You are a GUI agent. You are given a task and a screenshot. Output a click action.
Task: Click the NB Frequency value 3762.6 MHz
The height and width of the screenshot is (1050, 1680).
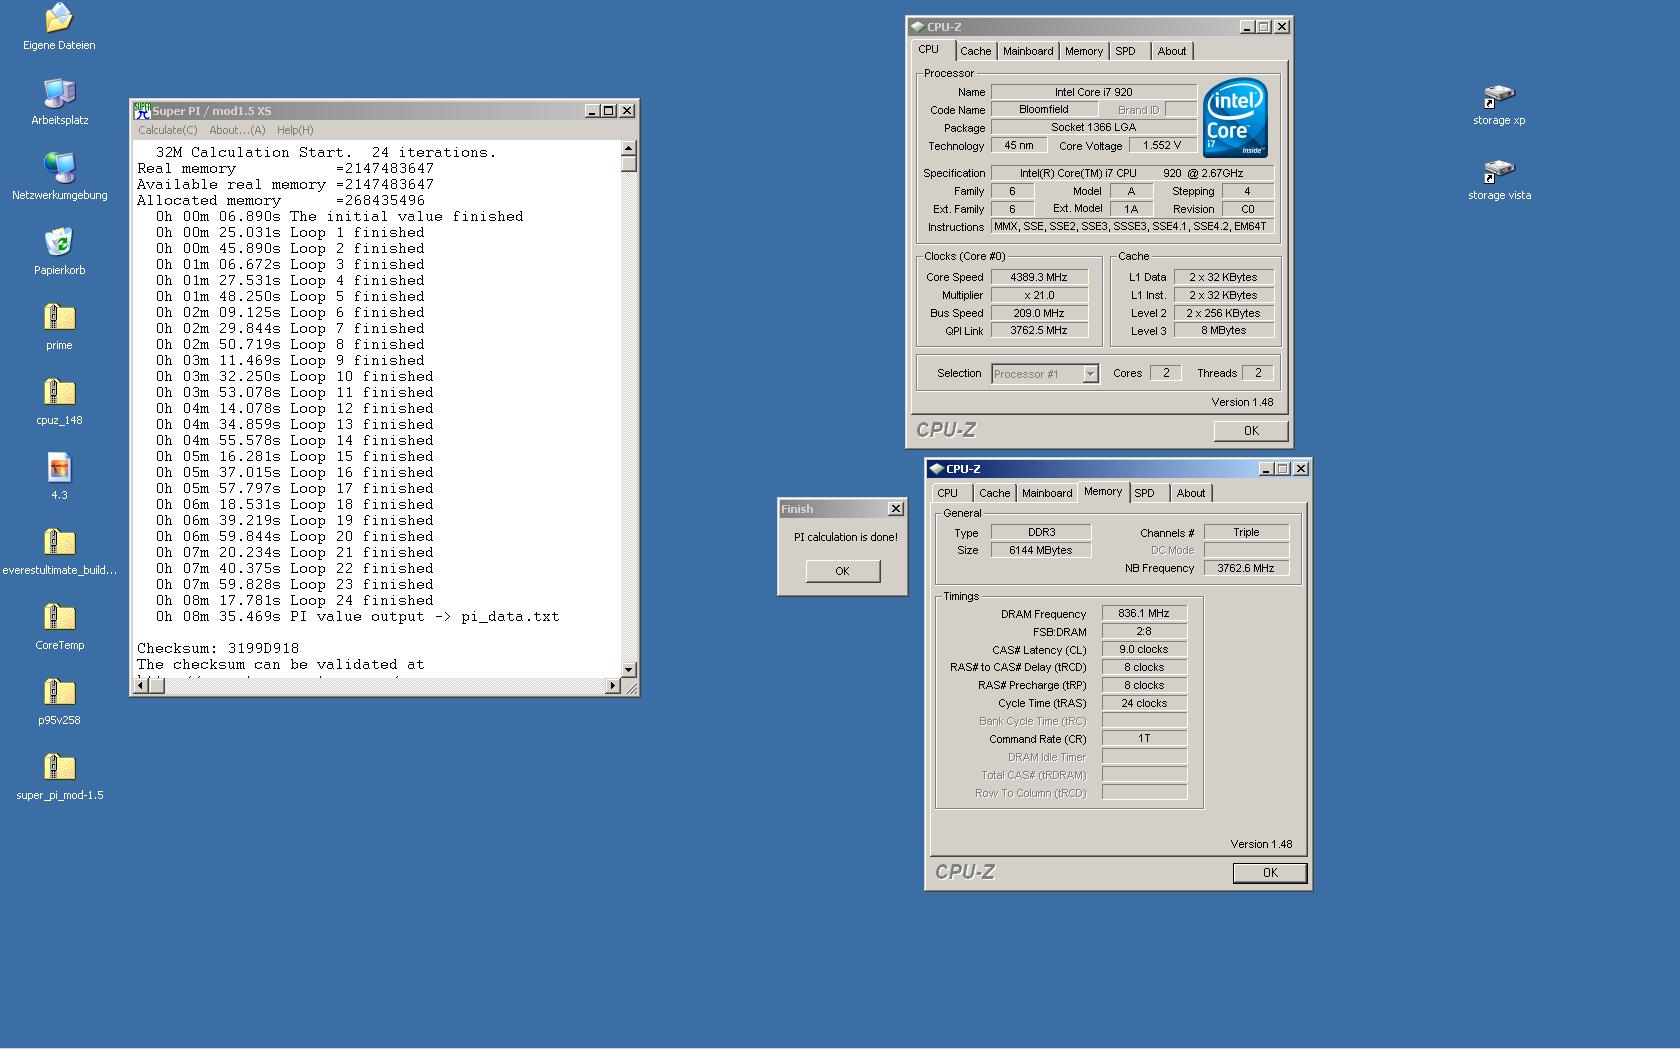point(1246,568)
